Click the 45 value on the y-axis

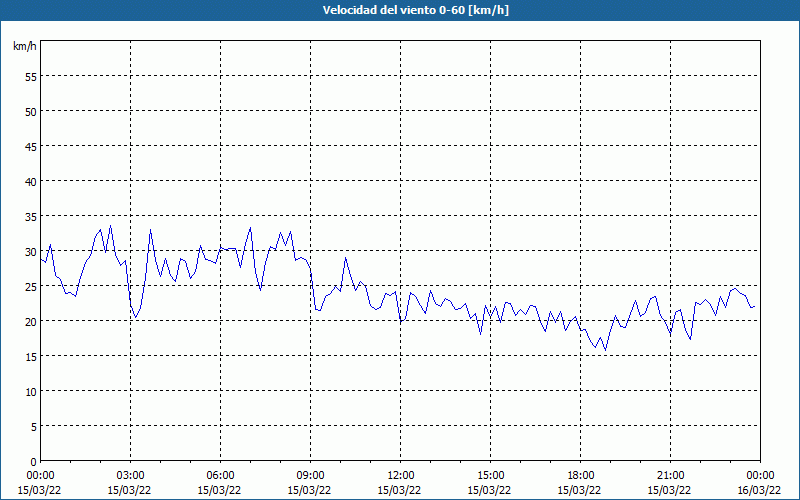[31, 146]
